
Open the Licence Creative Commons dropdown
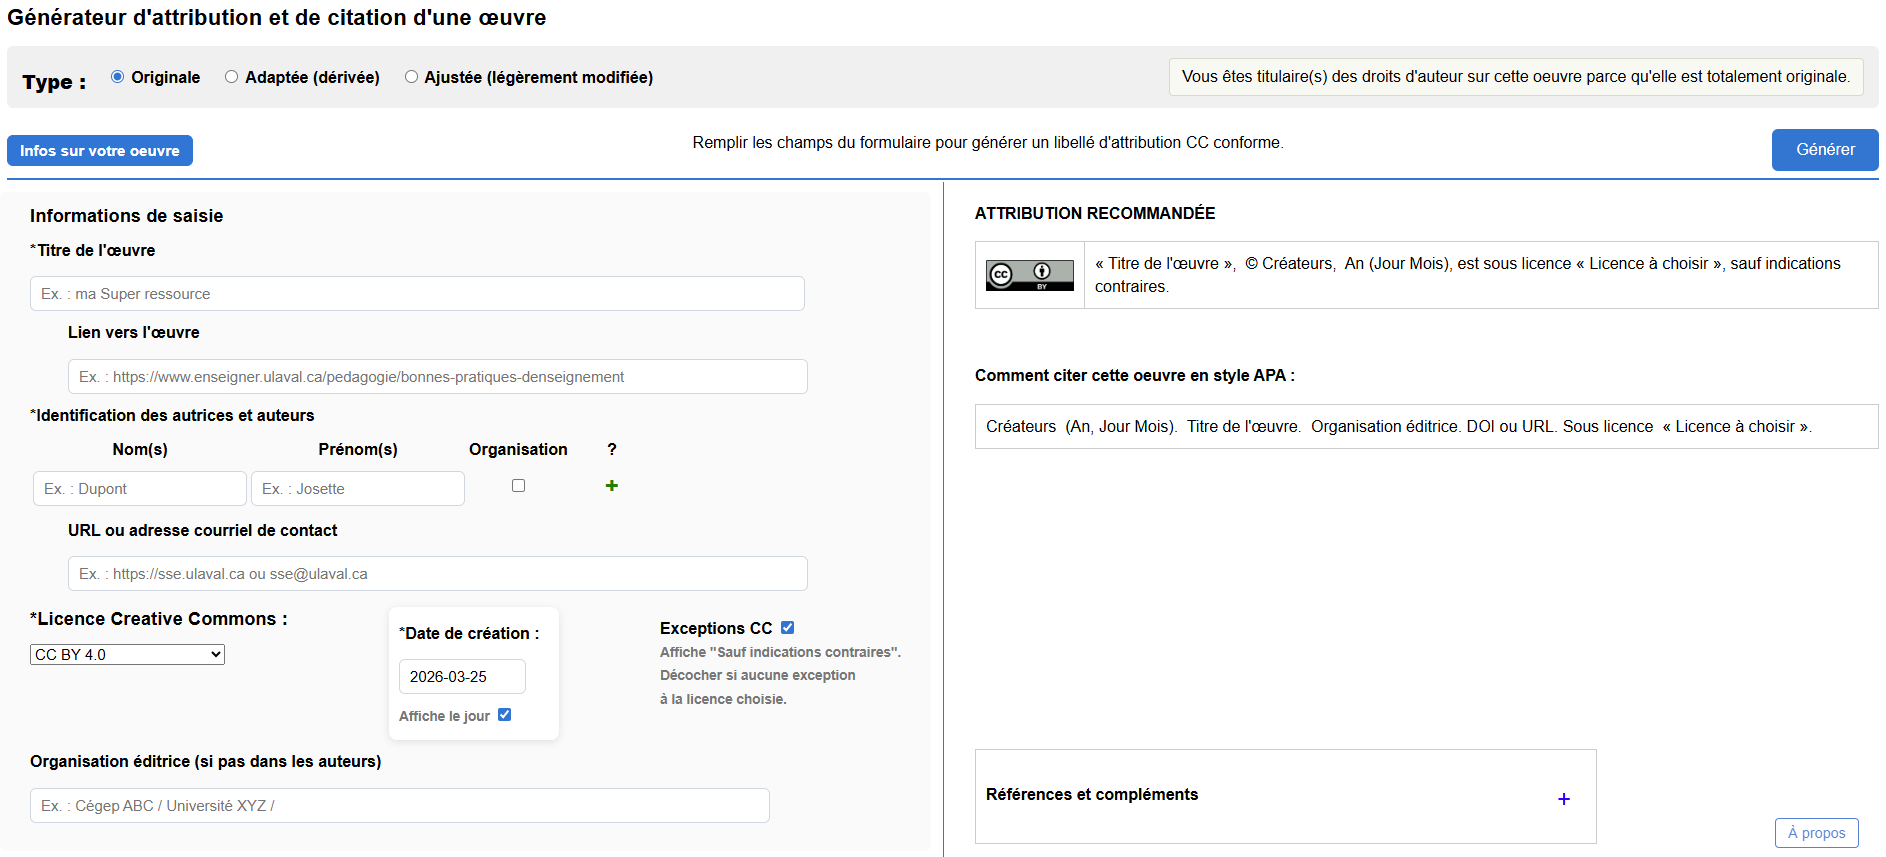[x=127, y=655]
